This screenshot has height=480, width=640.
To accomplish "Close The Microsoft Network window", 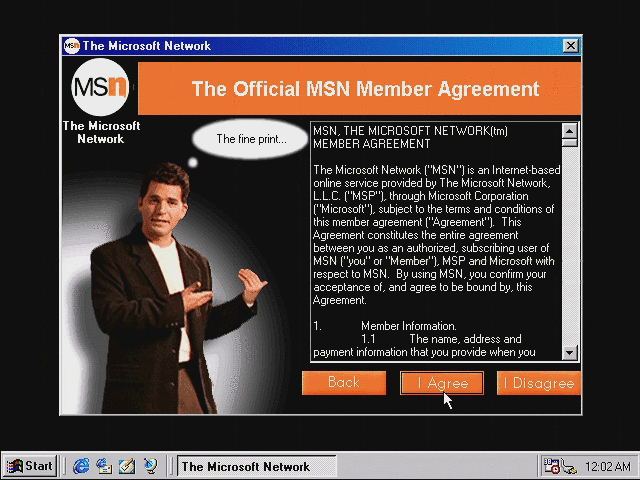I will pyautogui.click(x=570, y=46).
